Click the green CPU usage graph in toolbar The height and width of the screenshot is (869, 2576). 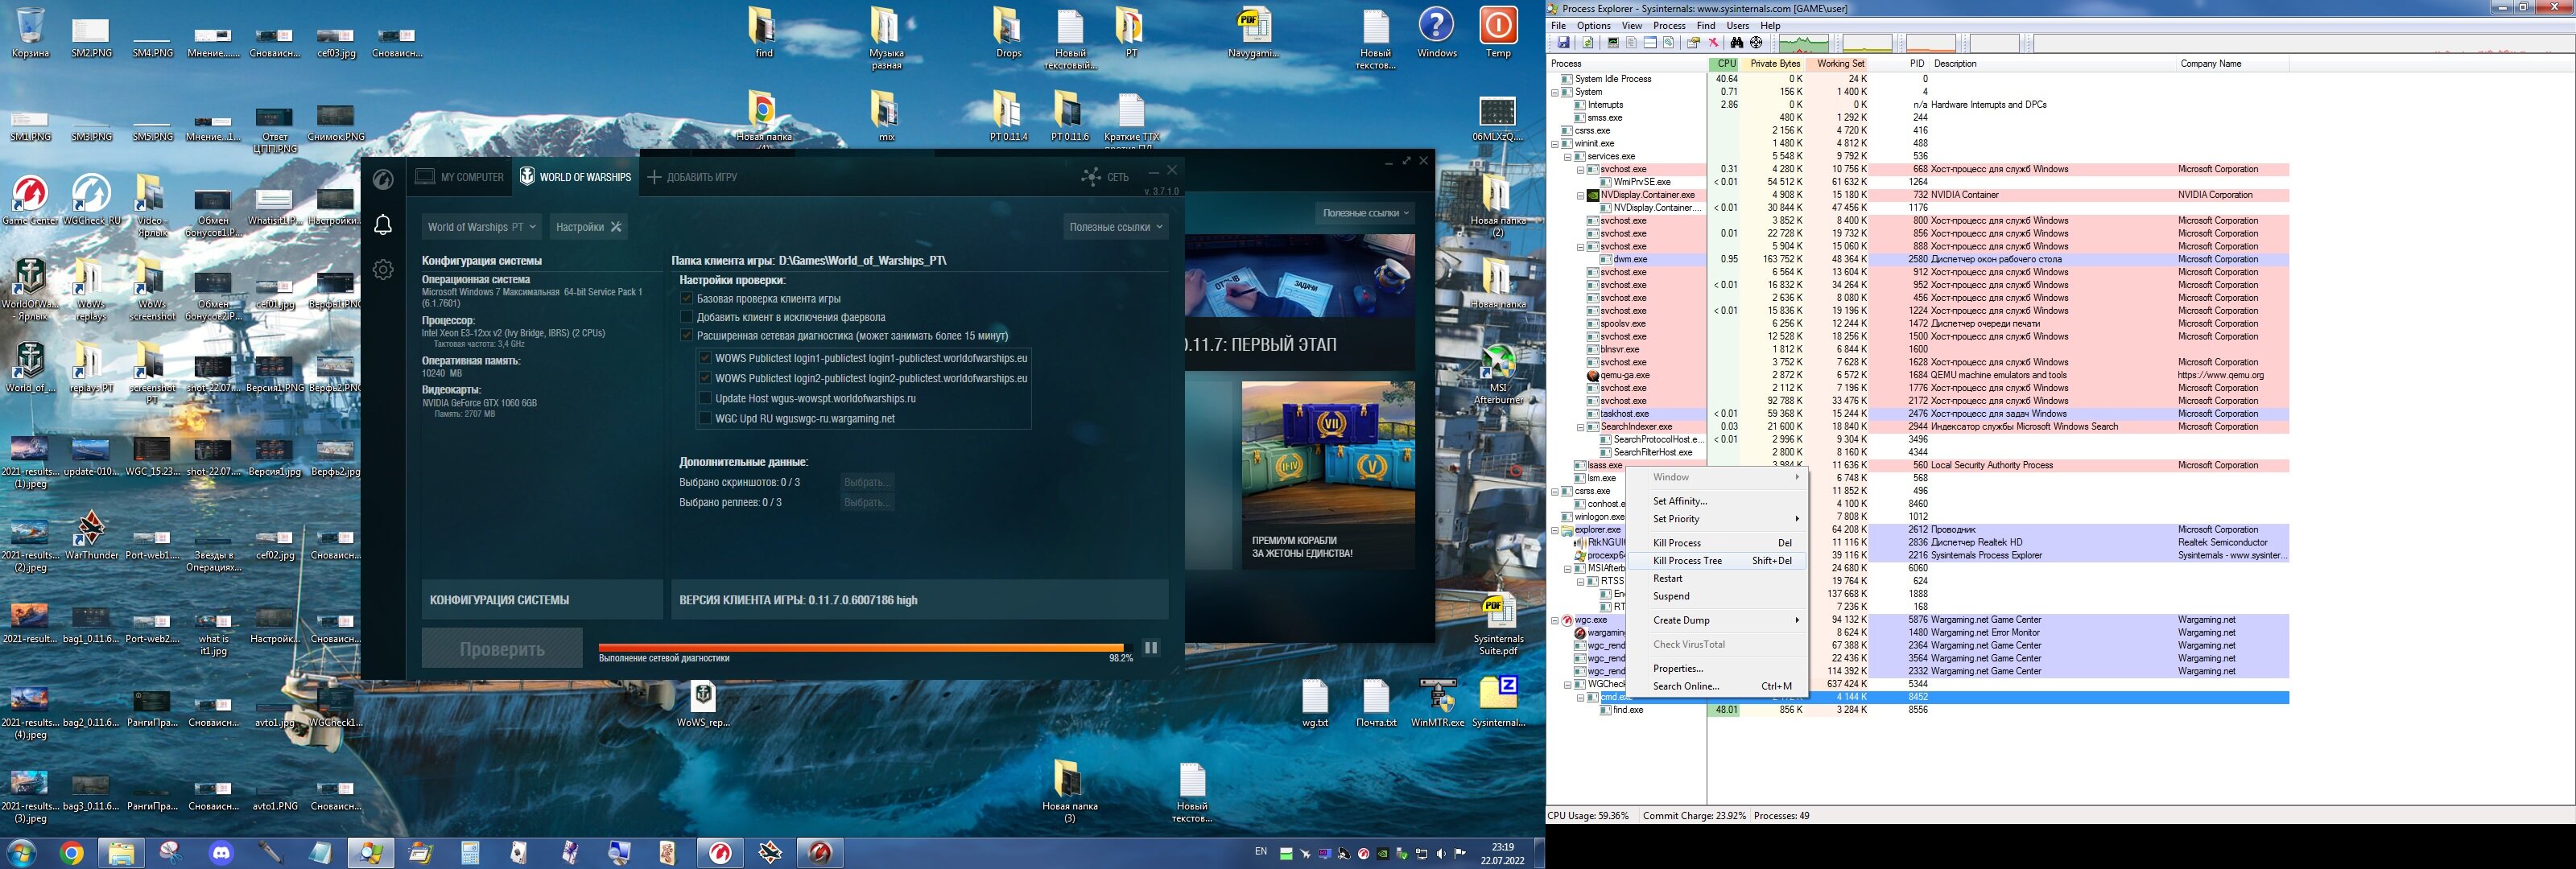[1804, 44]
